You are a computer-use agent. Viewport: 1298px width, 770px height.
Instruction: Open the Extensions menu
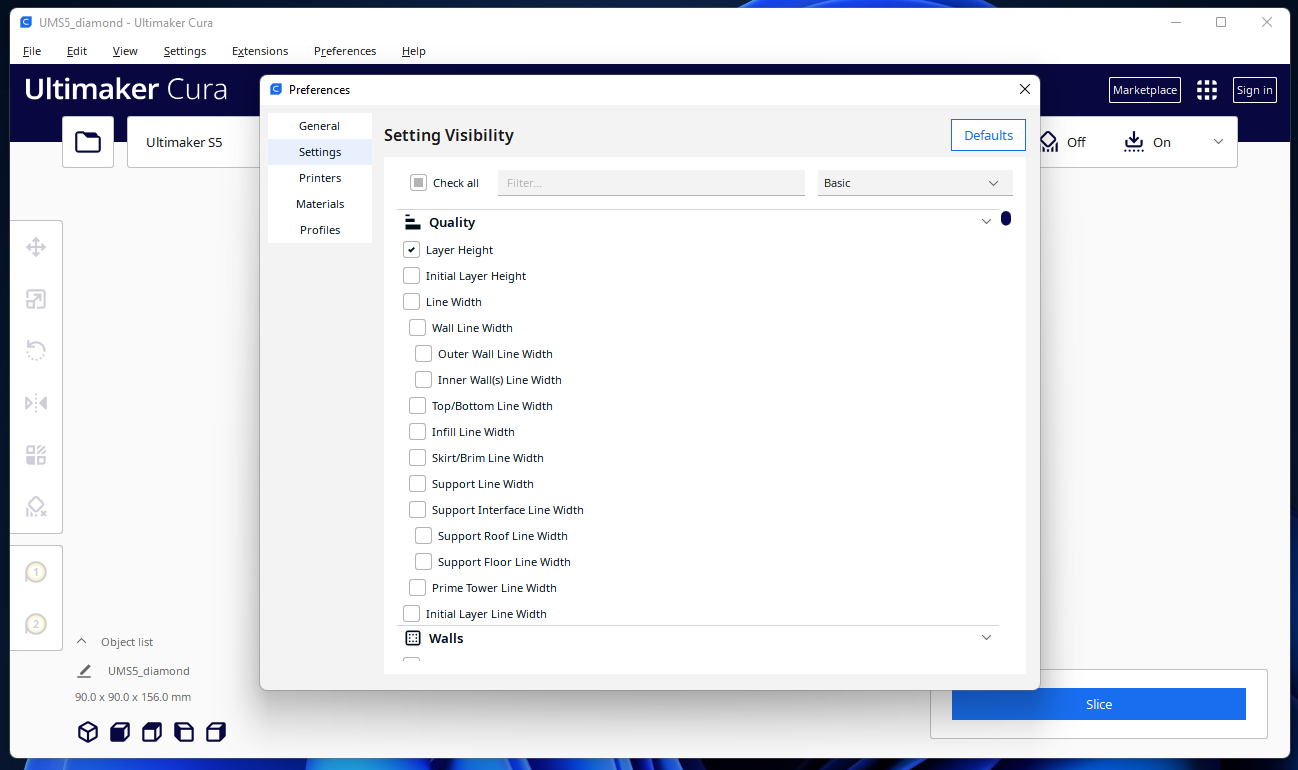(x=260, y=51)
